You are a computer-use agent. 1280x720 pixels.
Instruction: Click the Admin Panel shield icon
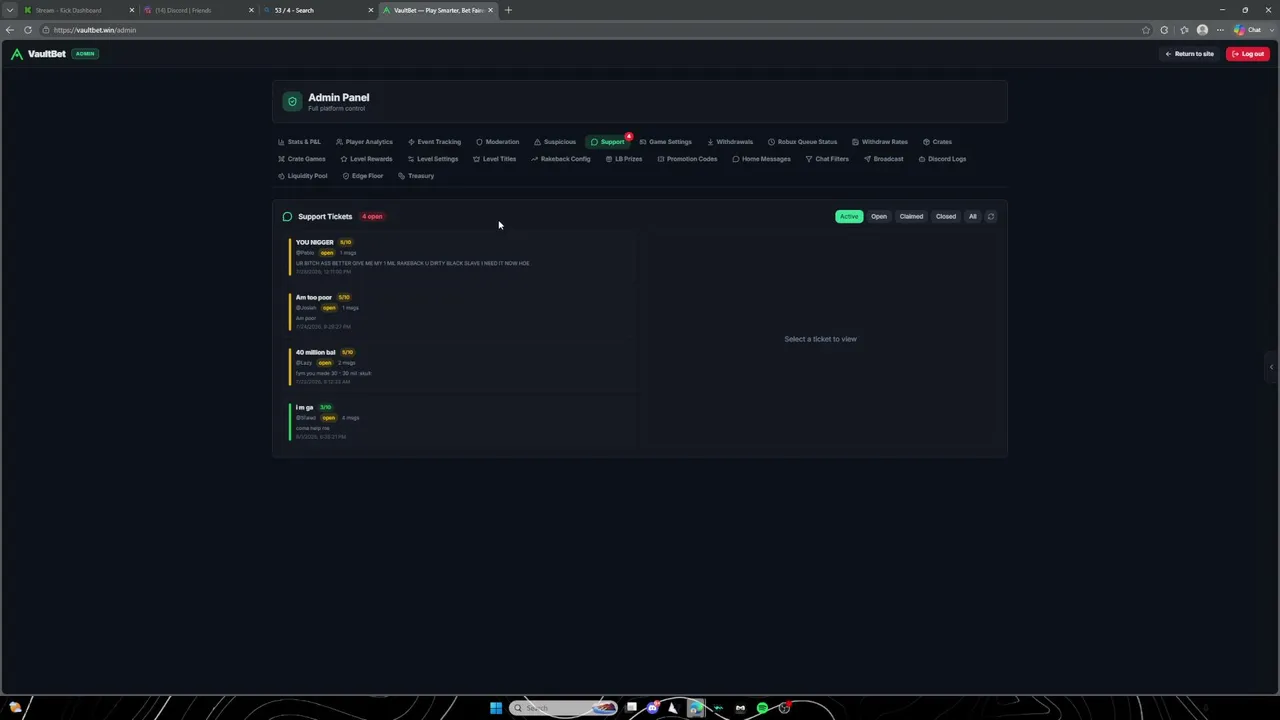click(x=292, y=101)
